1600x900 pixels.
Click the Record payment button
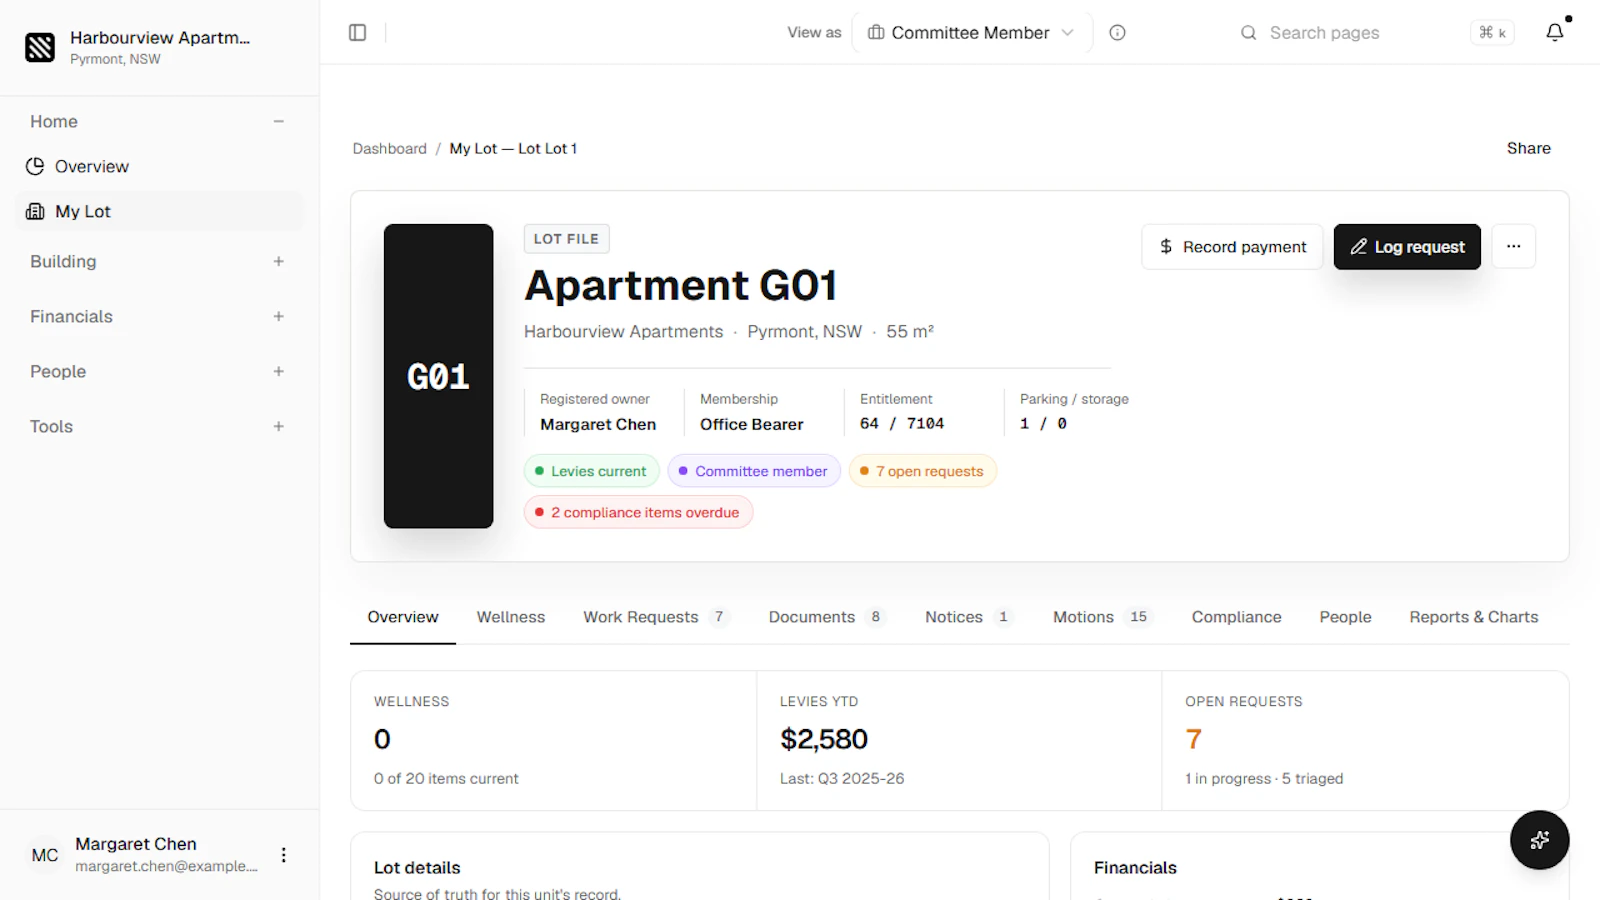coord(1232,247)
